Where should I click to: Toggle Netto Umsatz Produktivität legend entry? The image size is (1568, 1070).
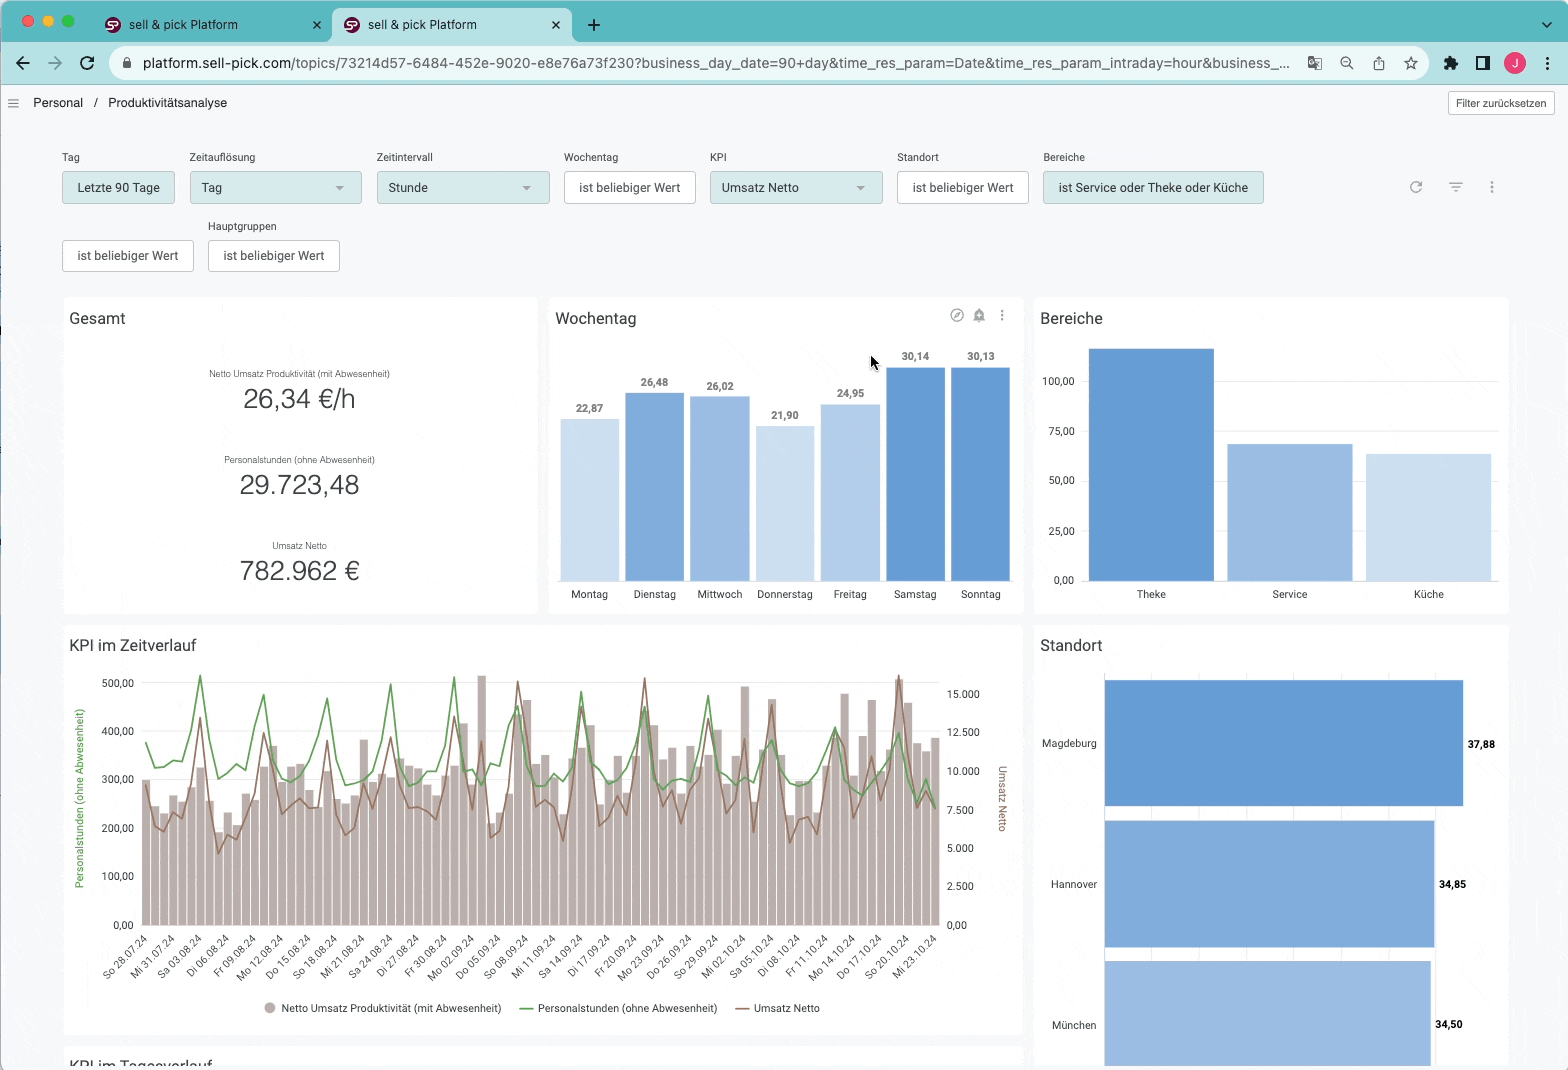[383, 1008]
